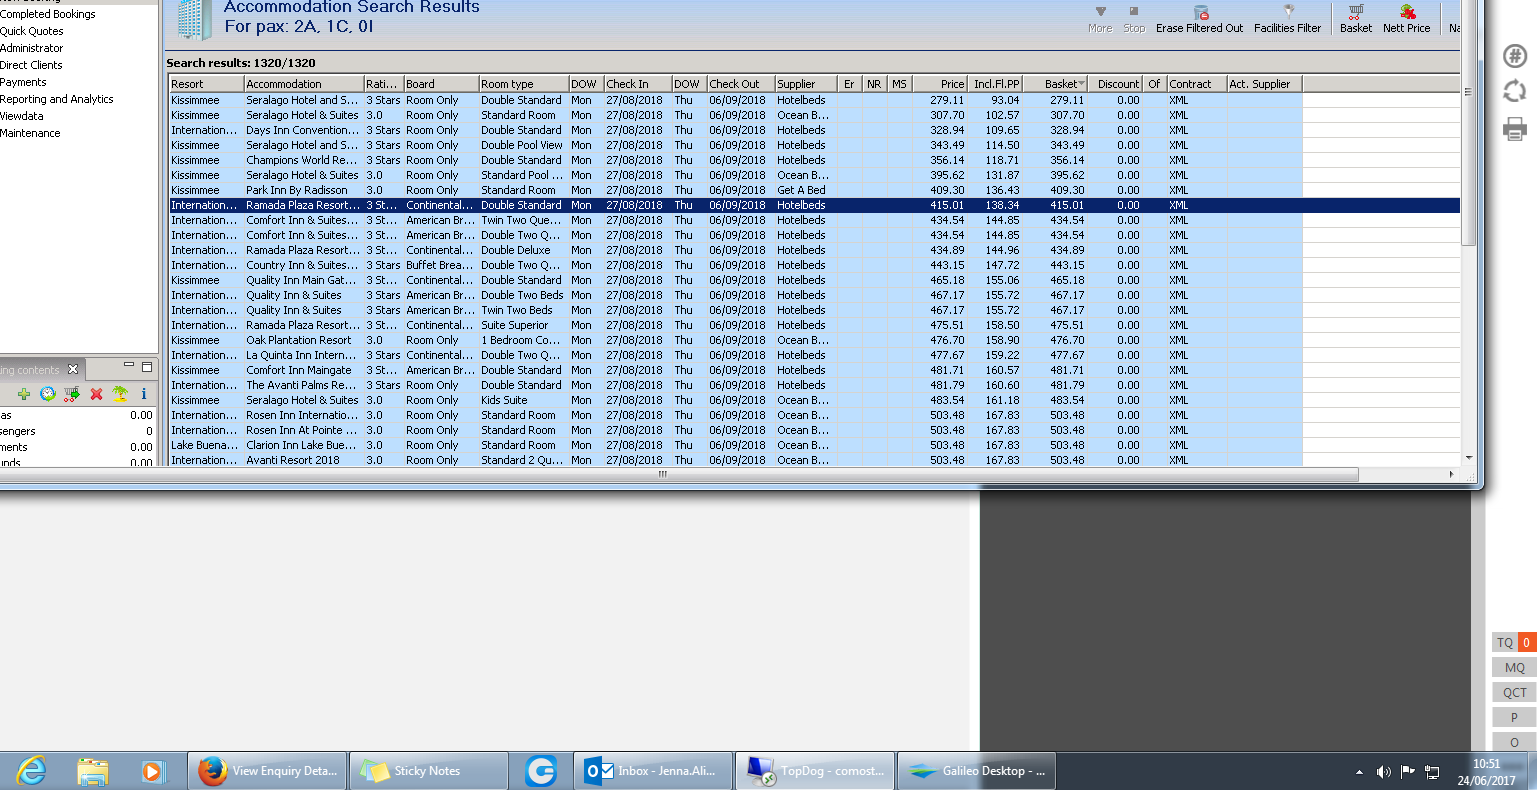Sort by the Act. Supplier column header
The height and width of the screenshot is (790, 1537).
1265,84
